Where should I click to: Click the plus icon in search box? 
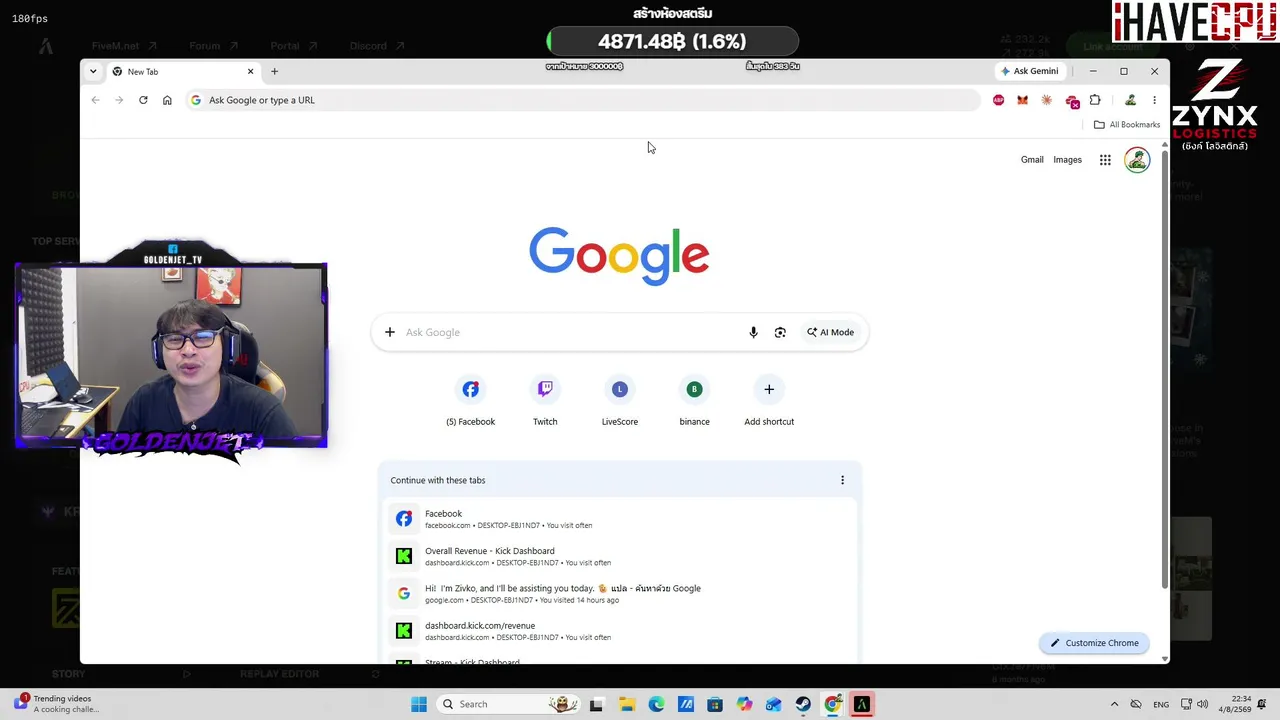tap(390, 332)
